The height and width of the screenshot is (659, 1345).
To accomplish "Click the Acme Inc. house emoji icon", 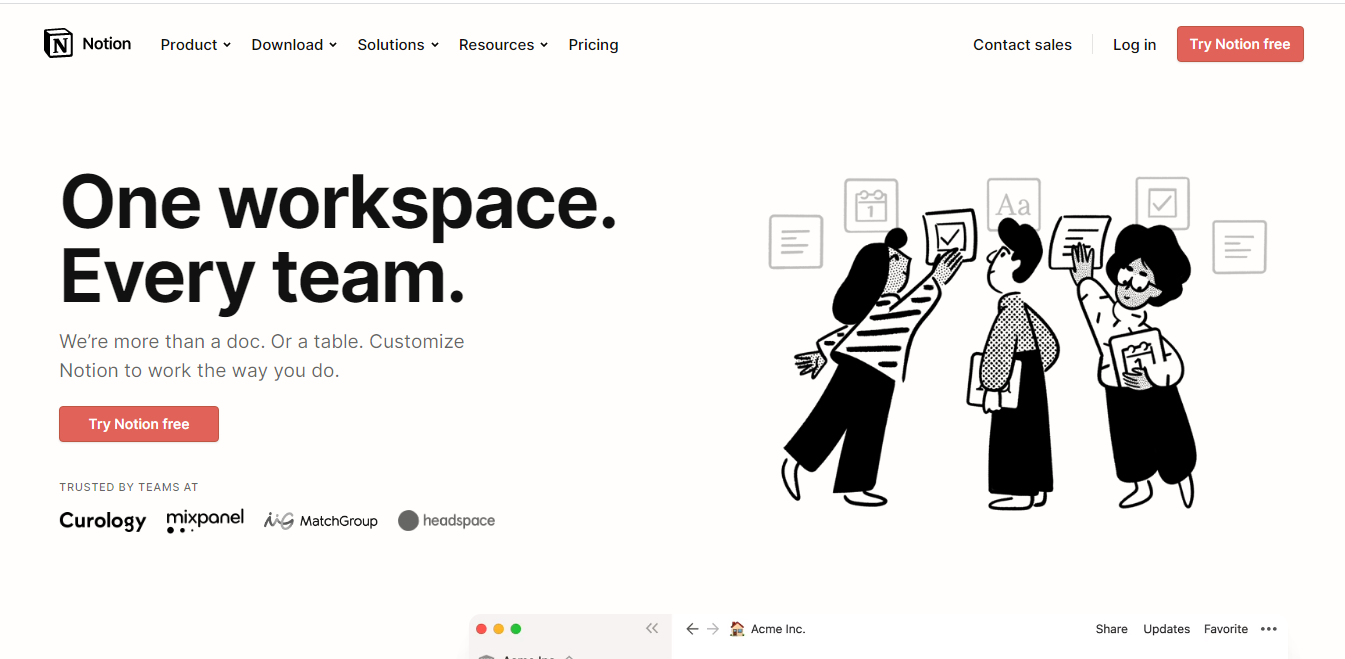I will pyautogui.click(x=737, y=628).
